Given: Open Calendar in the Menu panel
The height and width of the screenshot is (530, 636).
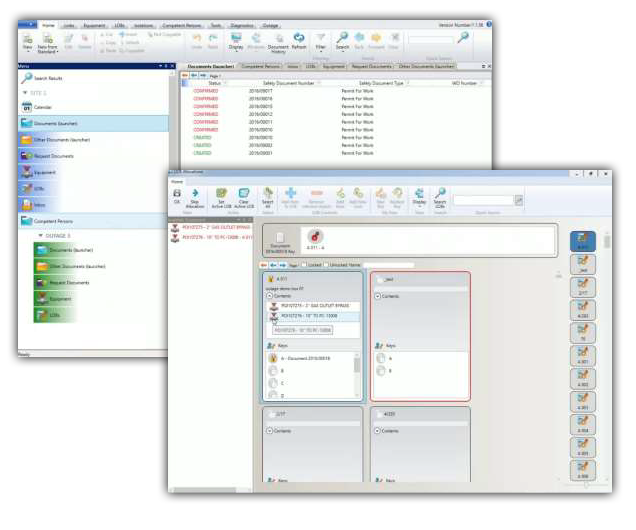Looking at the screenshot, I should coord(37,107).
